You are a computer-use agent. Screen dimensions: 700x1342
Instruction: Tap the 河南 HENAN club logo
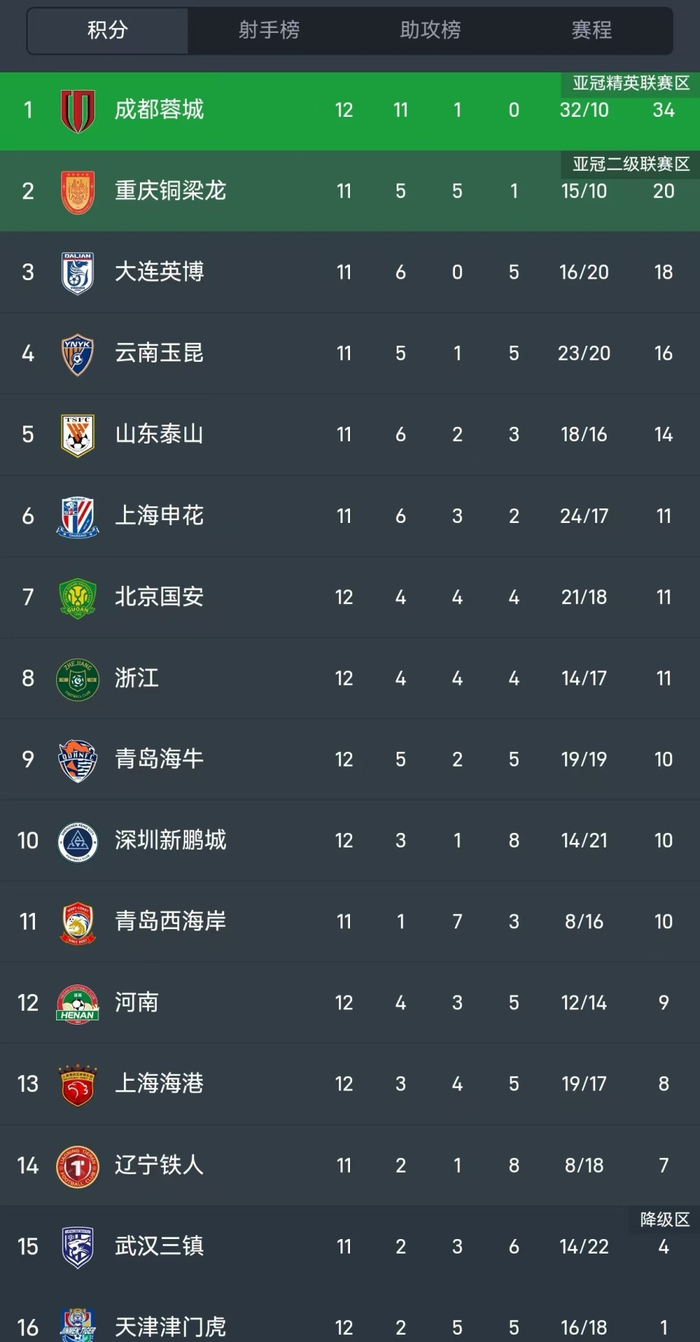point(77,1003)
